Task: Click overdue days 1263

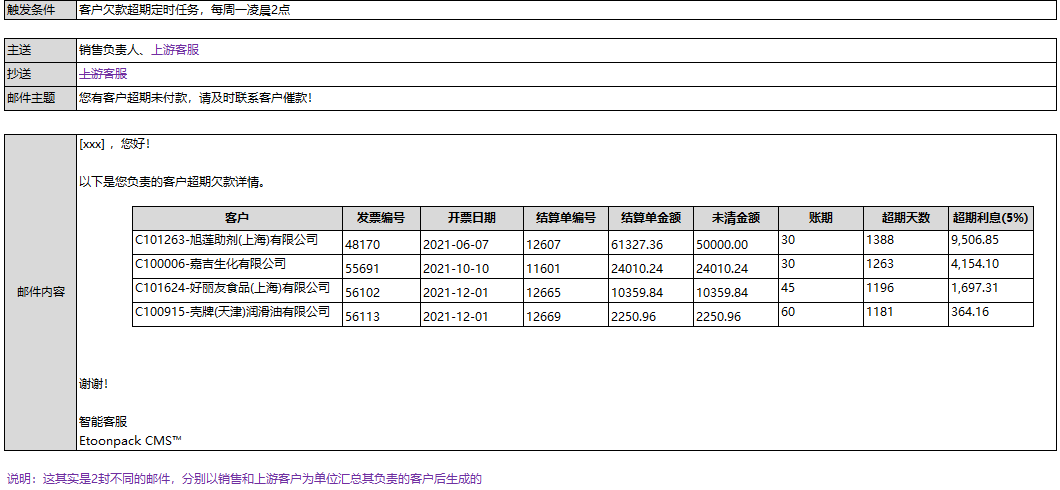Action: coord(880,264)
